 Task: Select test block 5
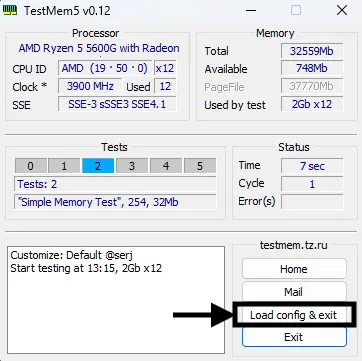200,166
